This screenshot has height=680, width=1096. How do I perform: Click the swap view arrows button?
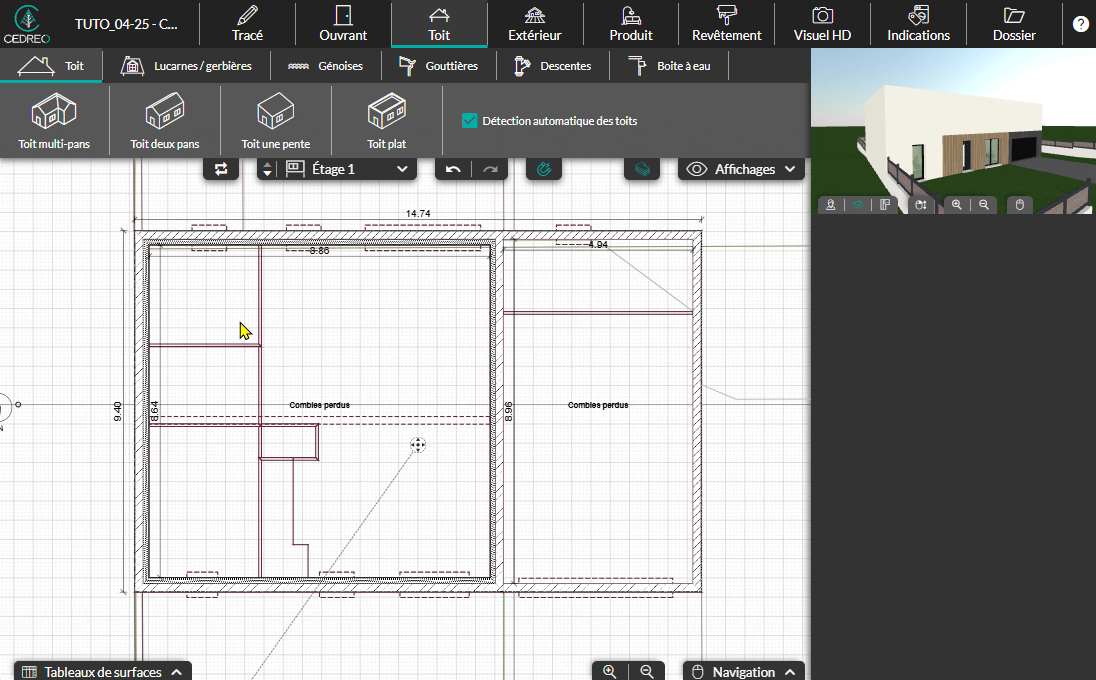tap(221, 169)
